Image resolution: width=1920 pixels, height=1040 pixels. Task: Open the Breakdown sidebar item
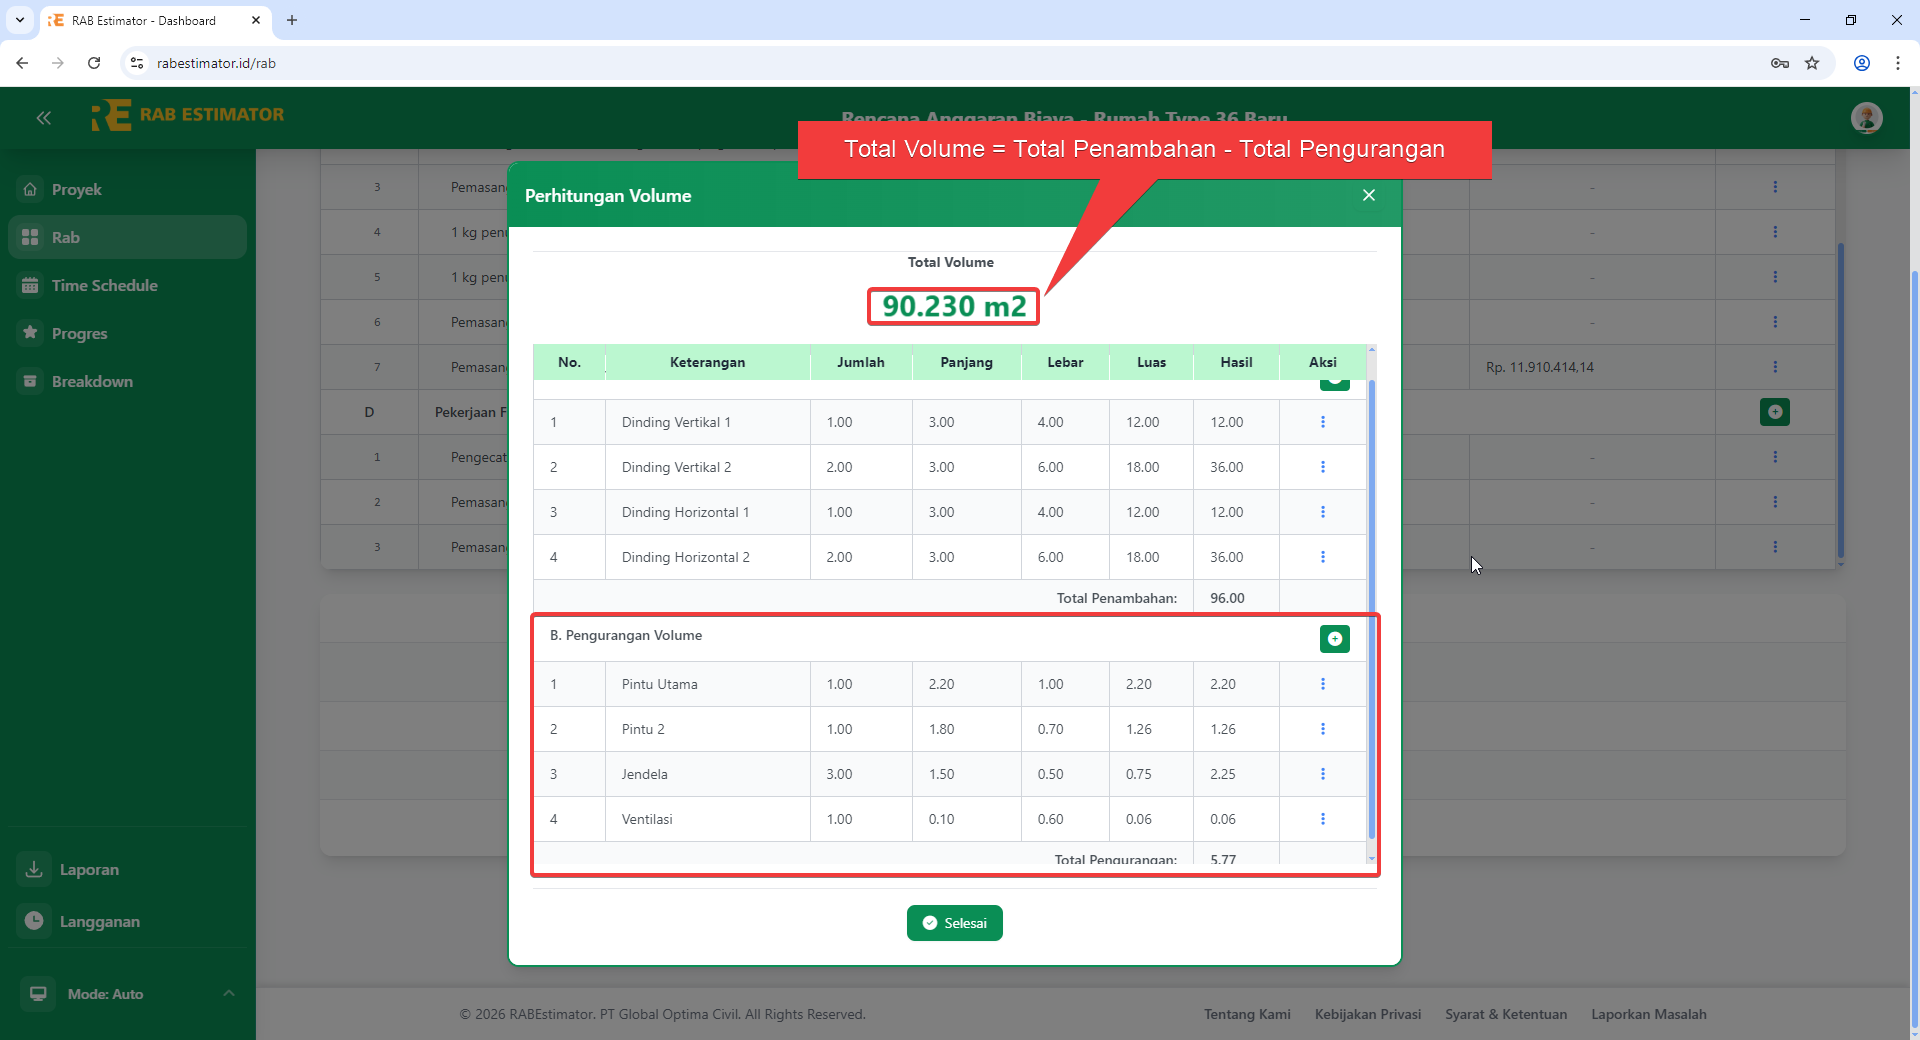click(92, 381)
